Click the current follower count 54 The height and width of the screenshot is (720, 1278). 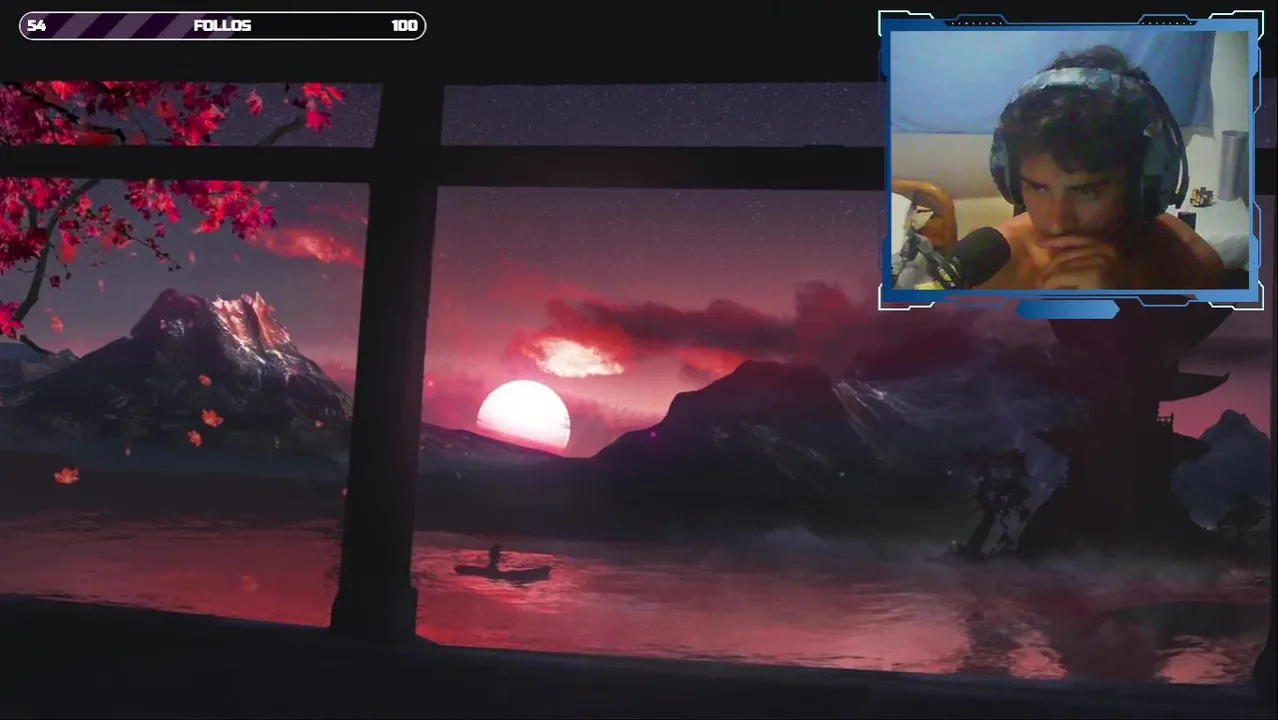pyautogui.click(x=36, y=26)
